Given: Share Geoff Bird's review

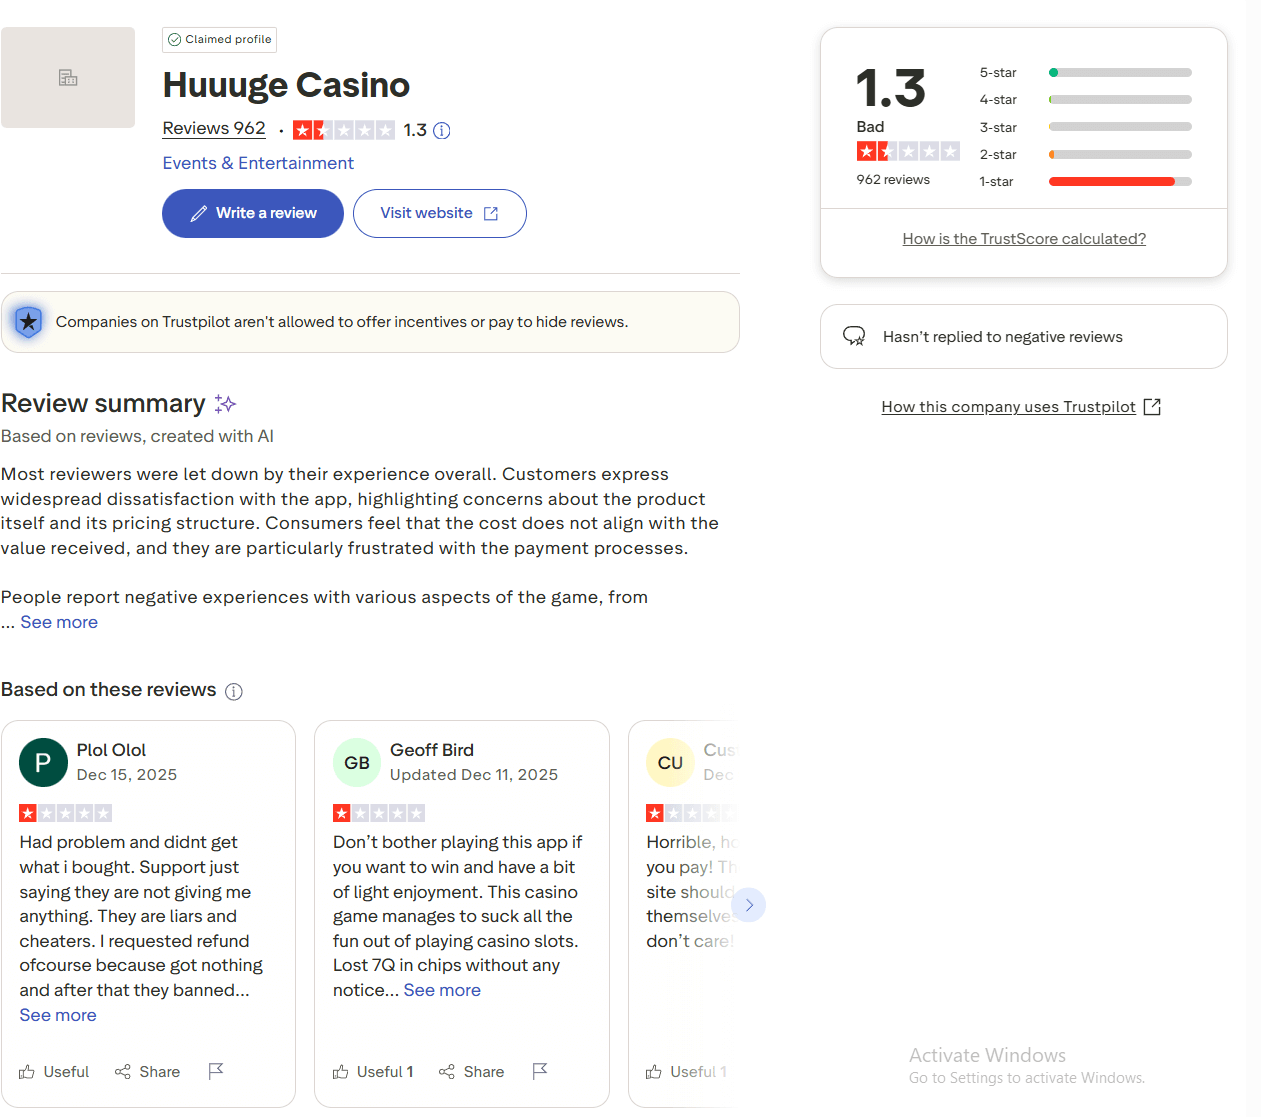Looking at the screenshot, I should tap(472, 1072).
